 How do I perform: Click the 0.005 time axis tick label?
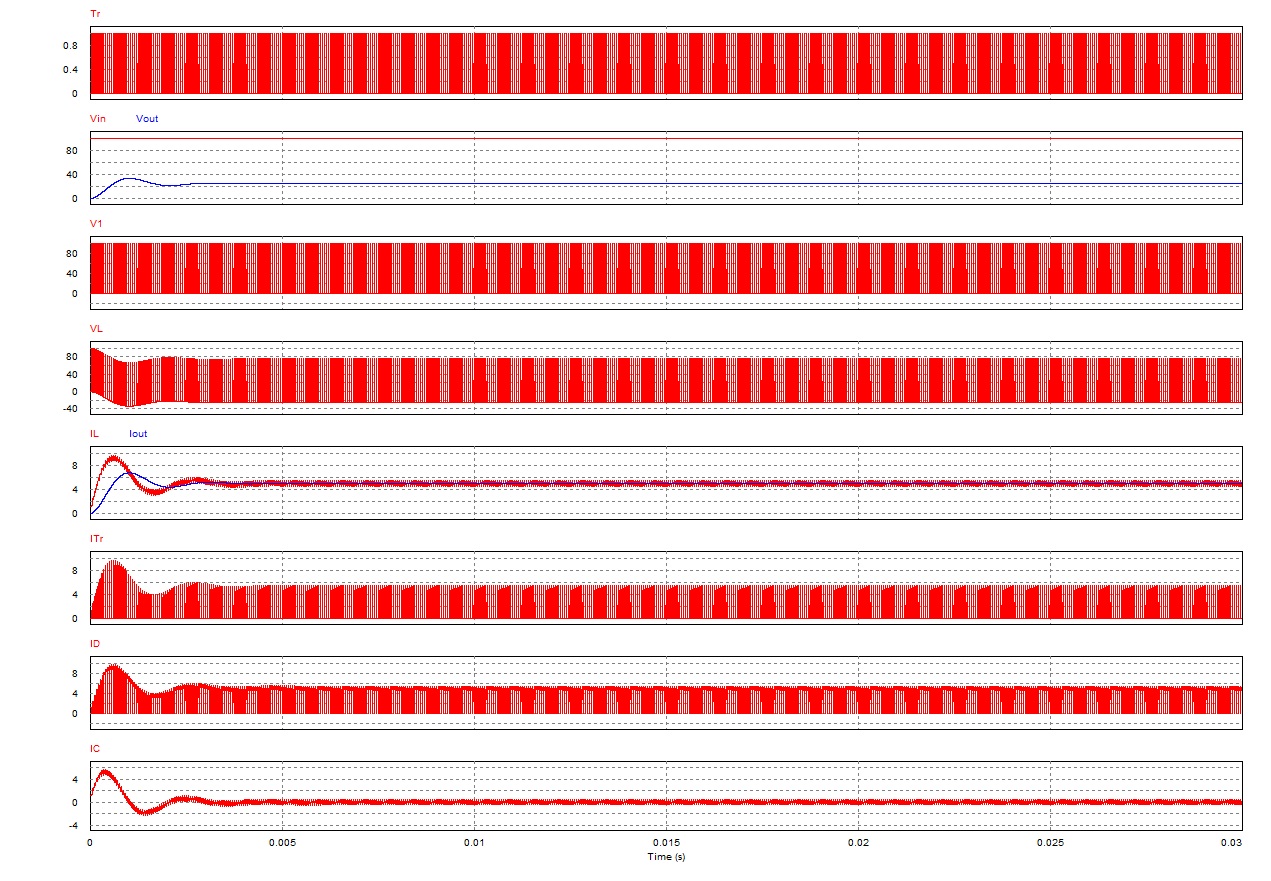pos(283,844)
